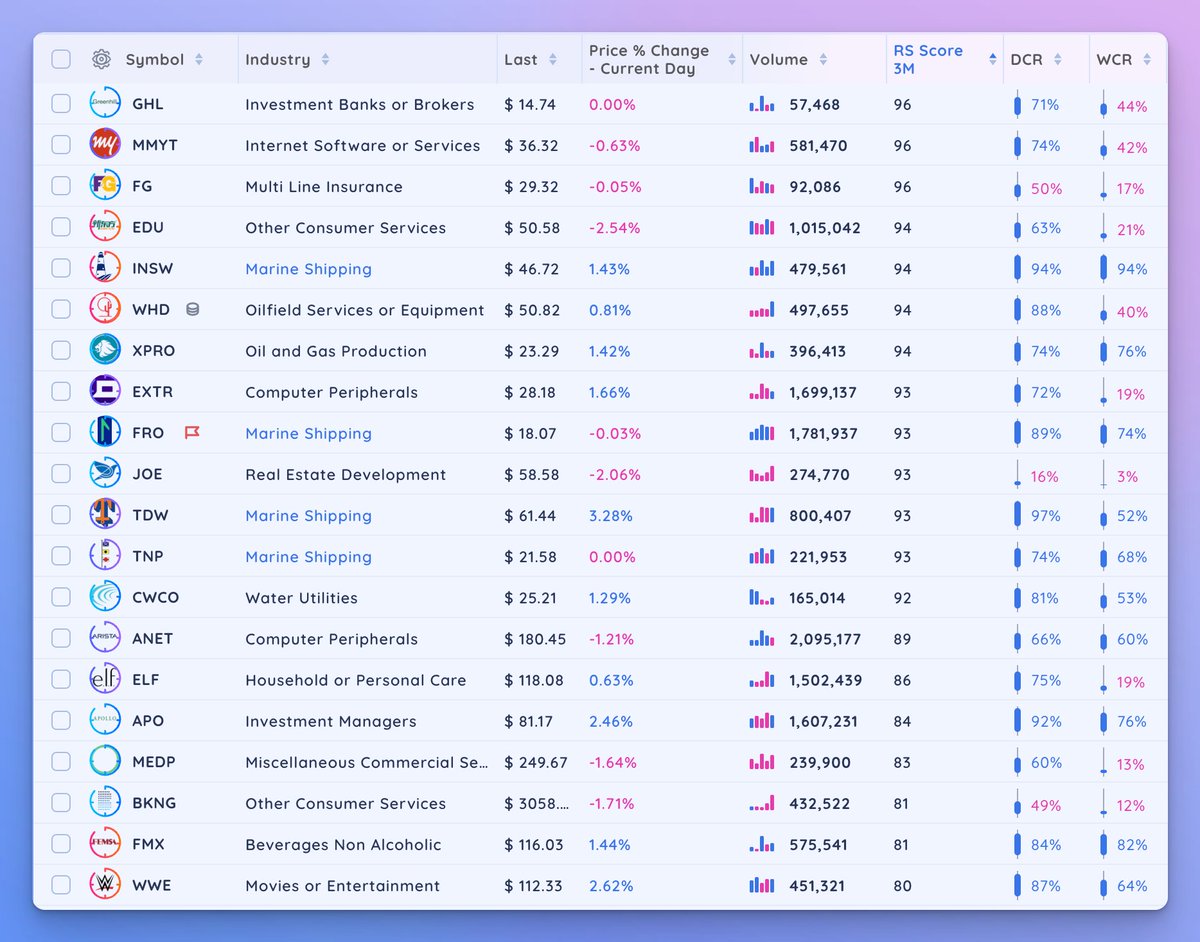Viewport: 1200px width, 942px height.
Task: Click the MEDP circular logo
Action: point(105,761)
